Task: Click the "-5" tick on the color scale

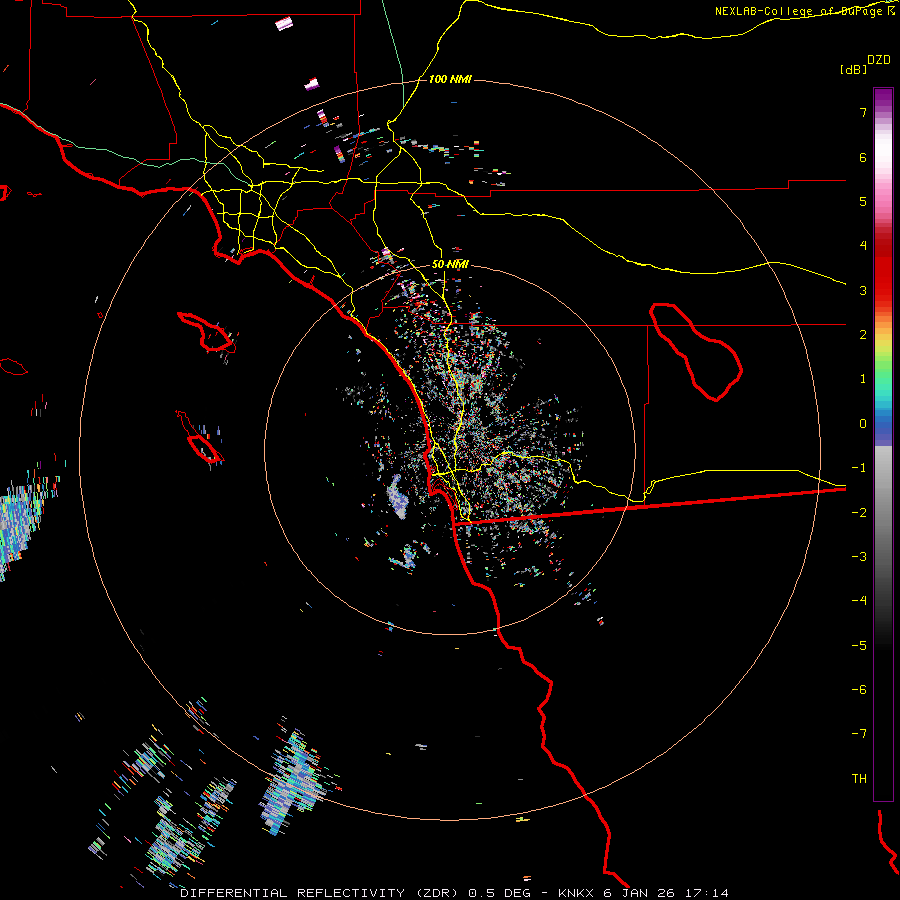Action: 859,646
